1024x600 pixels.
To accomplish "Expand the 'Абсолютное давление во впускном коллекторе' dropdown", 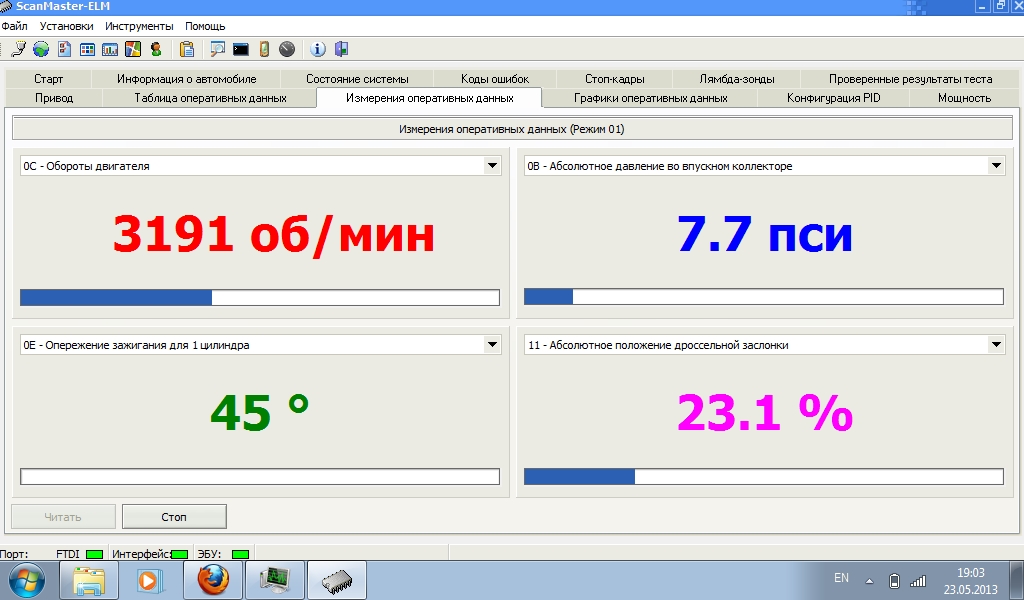I will pyautogui.click(x=996, y=166).
